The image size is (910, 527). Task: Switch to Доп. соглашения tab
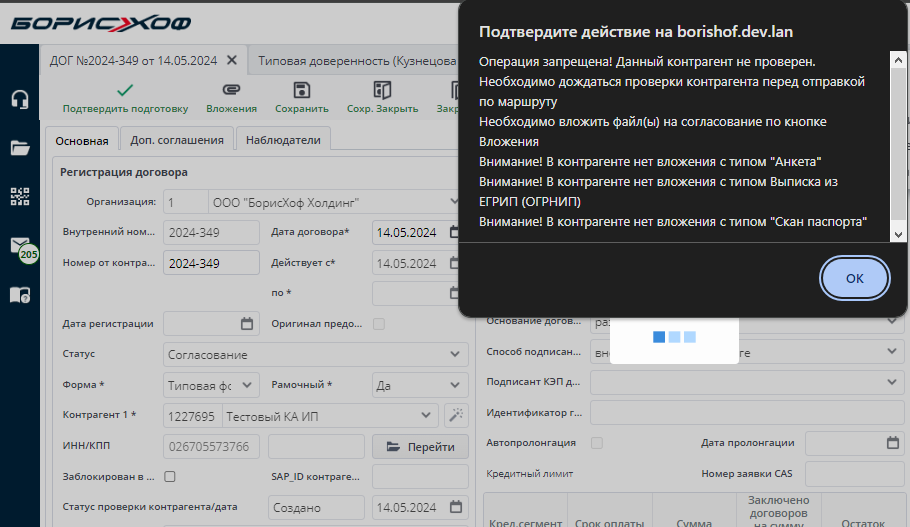[177, 140]
